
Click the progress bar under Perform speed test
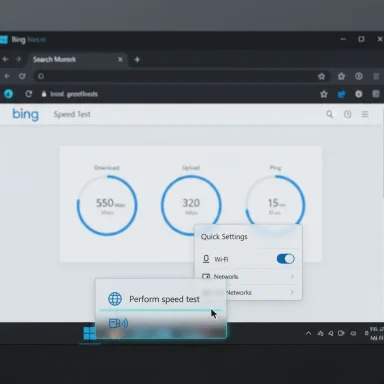pyautogui.click(x=160, y=310)
